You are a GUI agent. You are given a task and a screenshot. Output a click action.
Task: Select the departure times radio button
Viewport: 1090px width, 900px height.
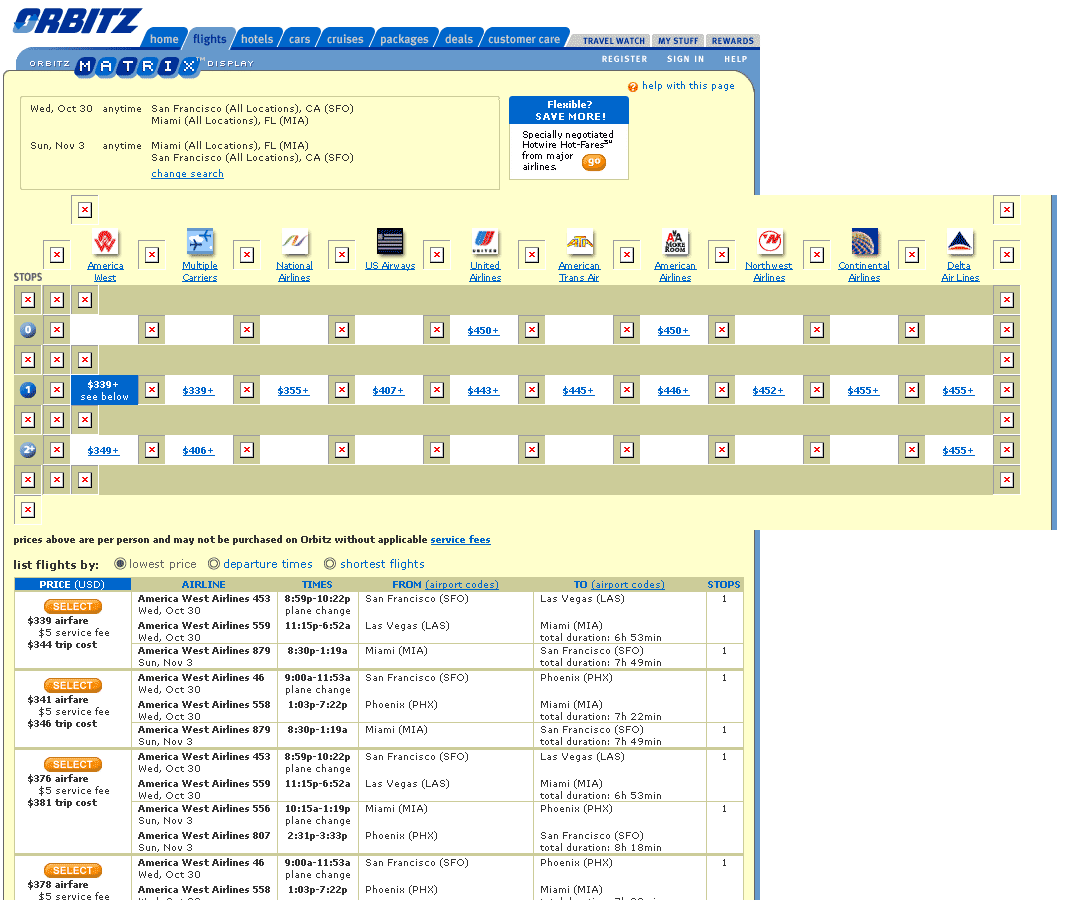click(x=214, y=564)
